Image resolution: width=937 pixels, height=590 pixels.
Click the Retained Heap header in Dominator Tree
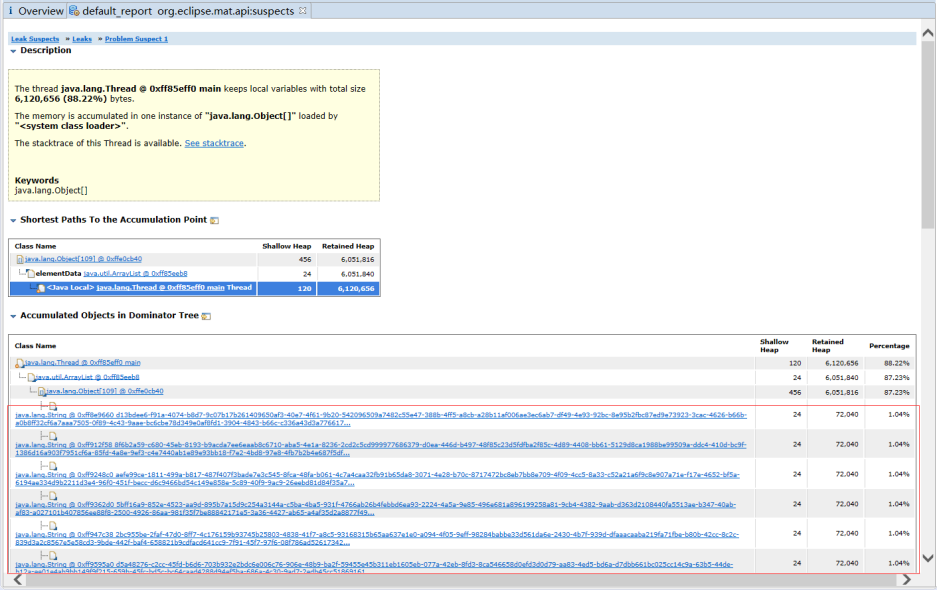point(828,346)
